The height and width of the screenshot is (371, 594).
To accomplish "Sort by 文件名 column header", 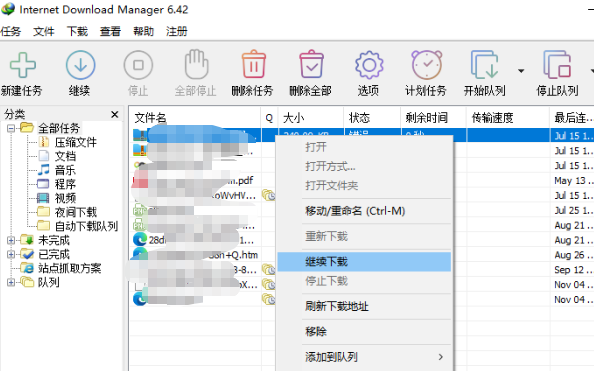I will [194, 118].
